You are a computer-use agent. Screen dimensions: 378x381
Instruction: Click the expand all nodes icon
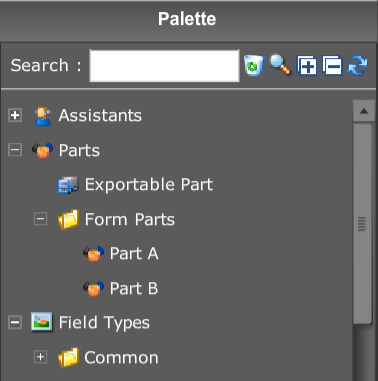coord(307,65)
